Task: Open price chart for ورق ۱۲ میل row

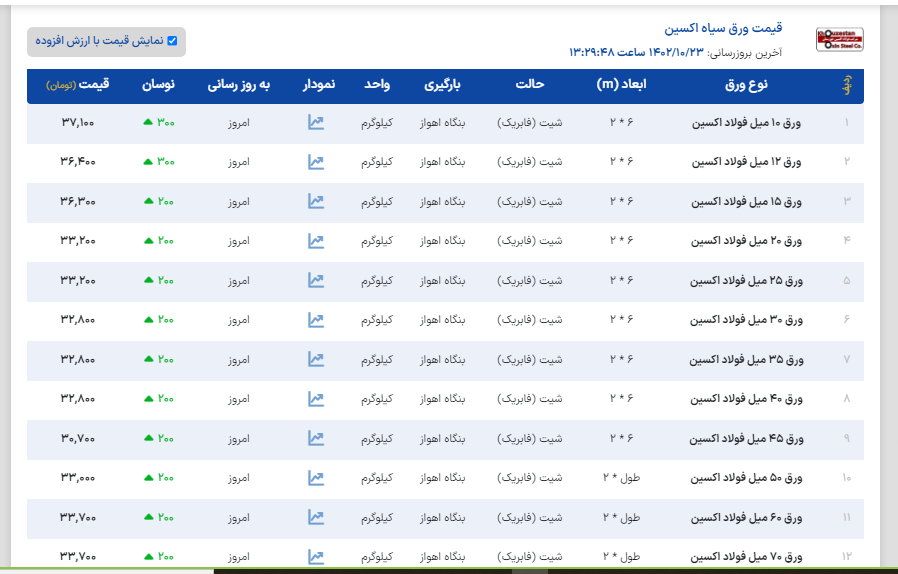Action: [x=316, y=162]
